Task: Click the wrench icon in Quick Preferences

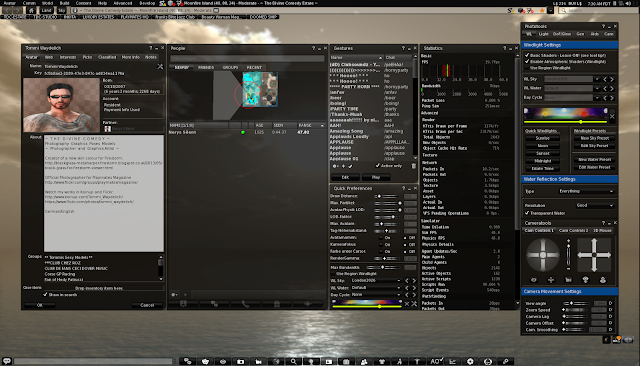Action: [414, 304]
